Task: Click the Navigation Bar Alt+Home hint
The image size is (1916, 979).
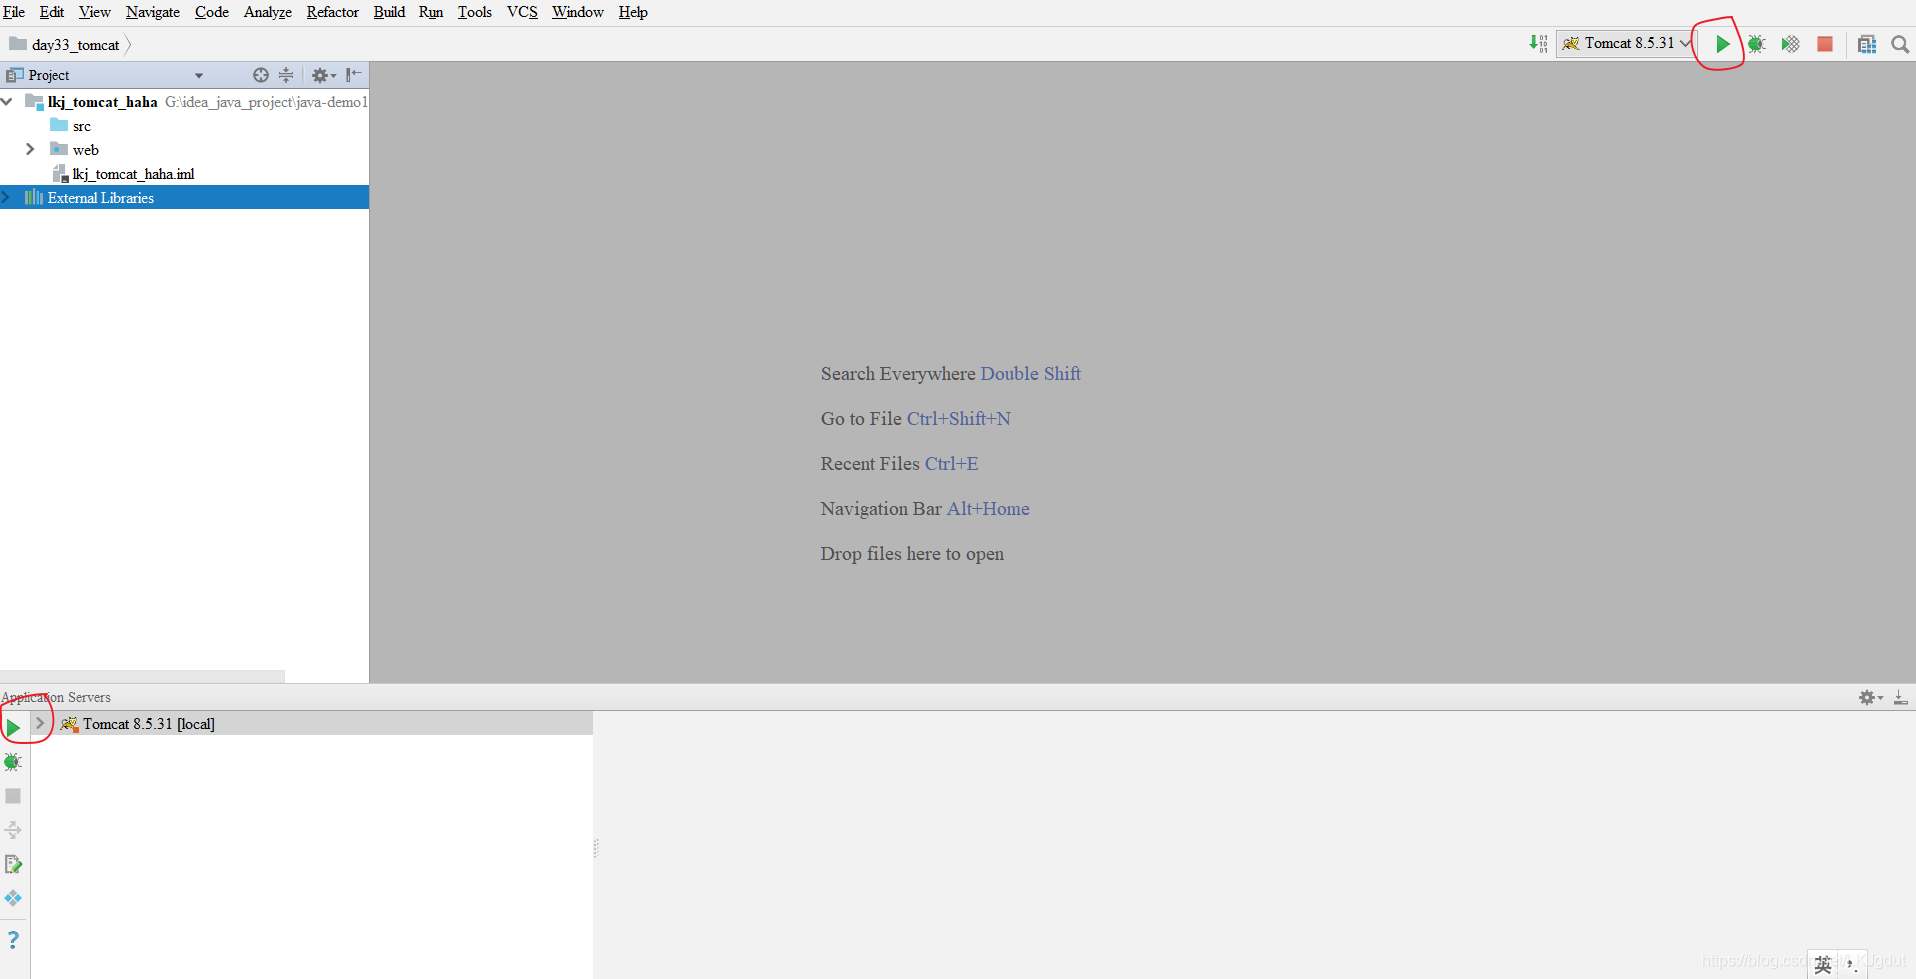Action: [925, 509]
